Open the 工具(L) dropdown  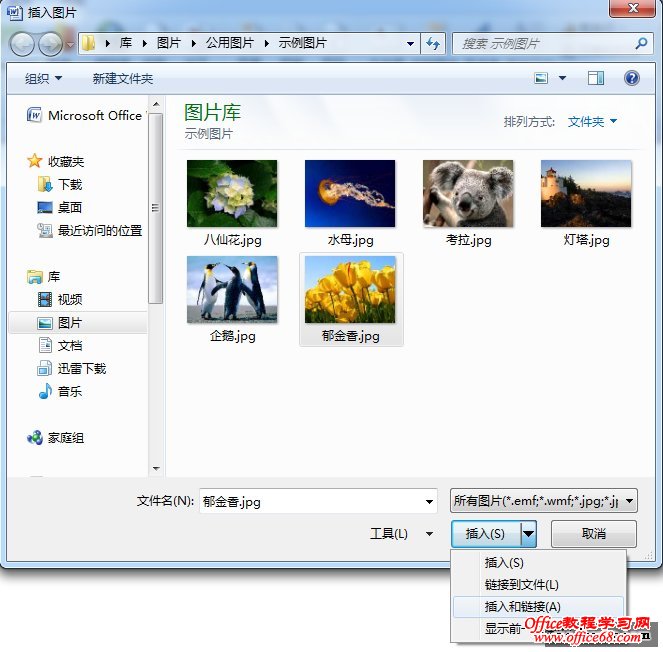coord(401,534)
